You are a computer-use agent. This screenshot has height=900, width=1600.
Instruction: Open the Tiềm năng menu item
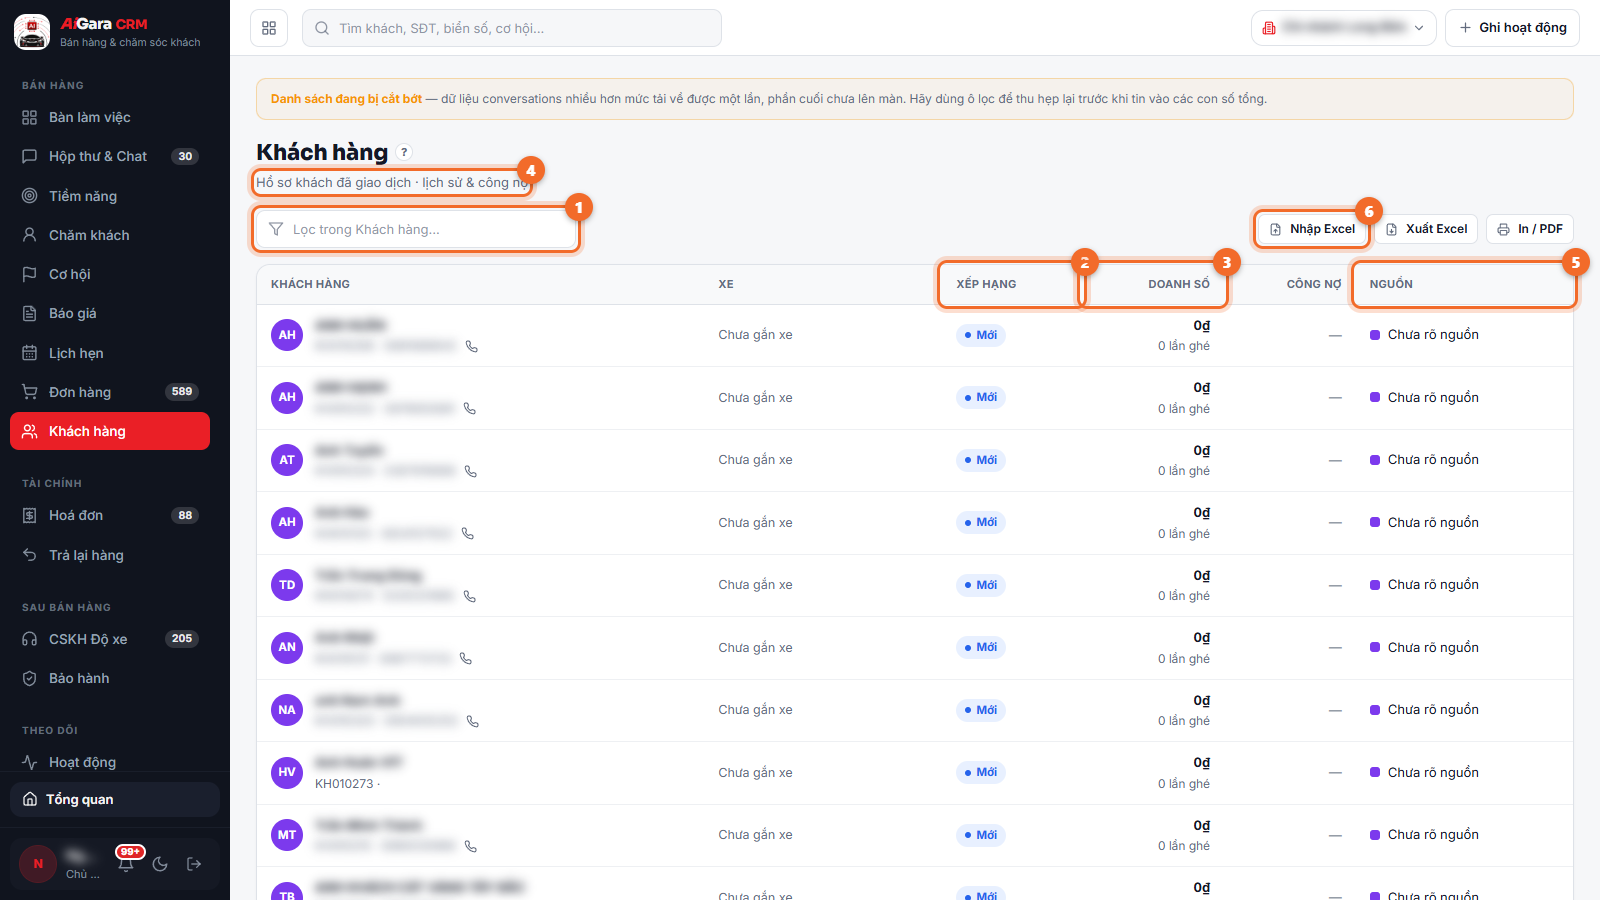coord(110,196)
